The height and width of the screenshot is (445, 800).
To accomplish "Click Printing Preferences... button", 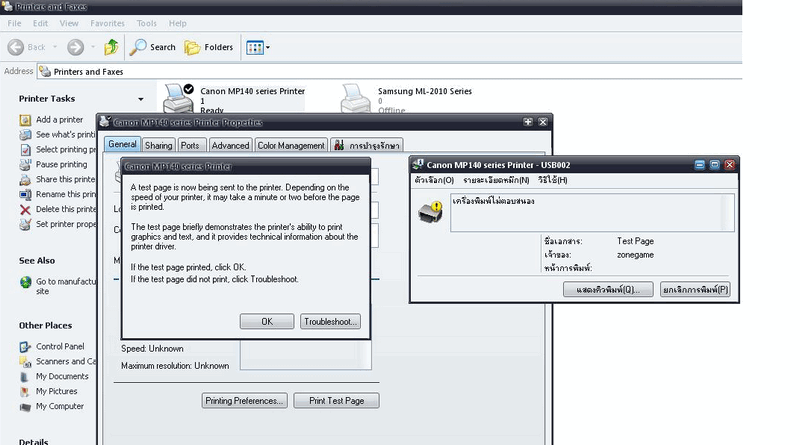I will 244,401.
